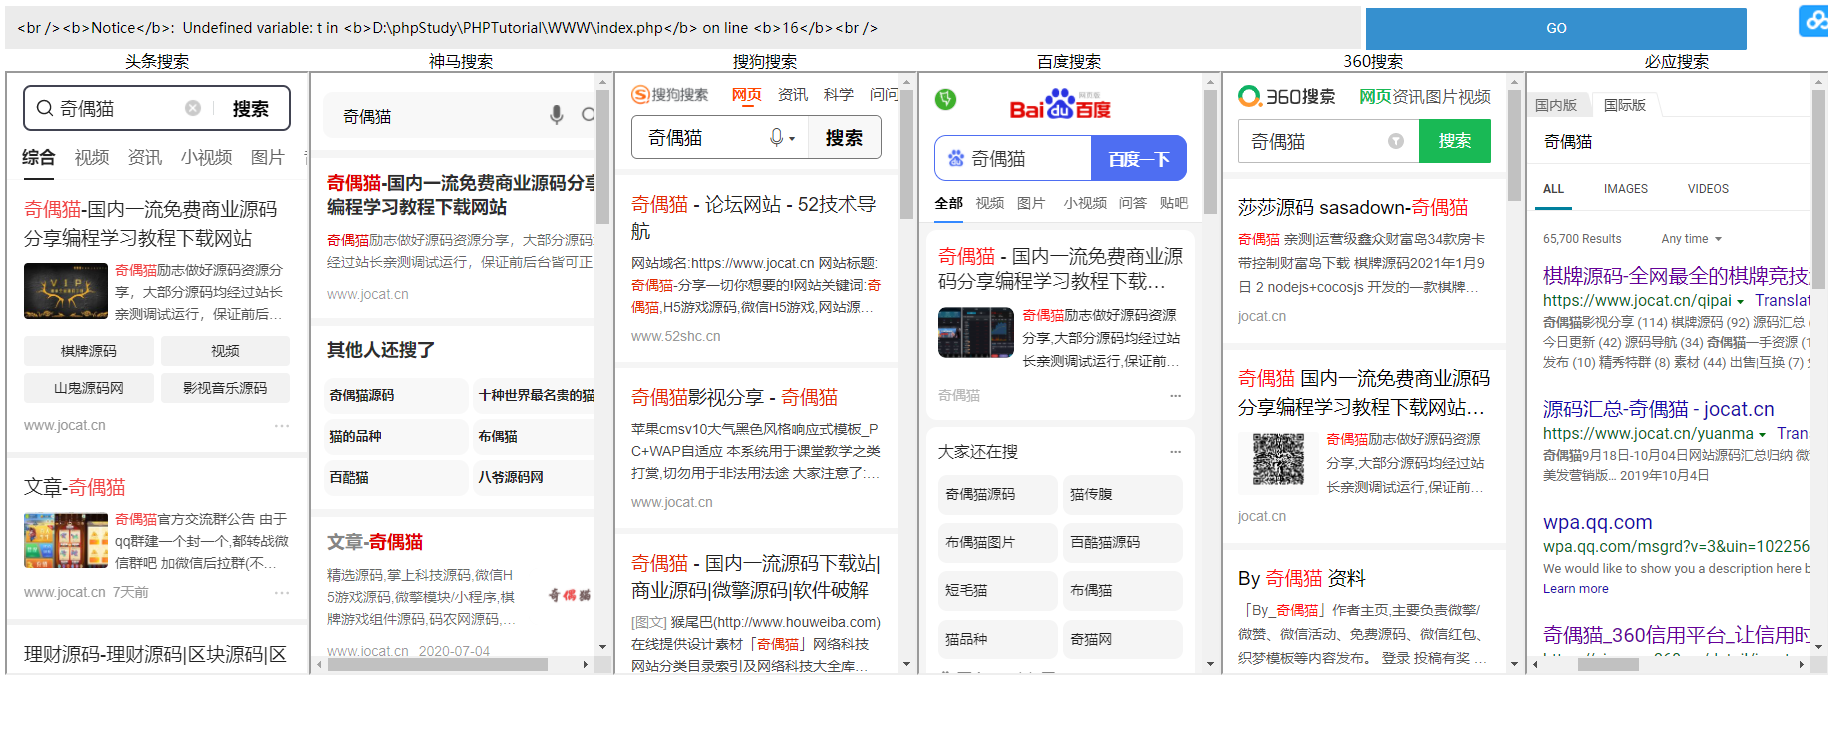1828x751 pixels.
Task: Click the round gray icon in the 360 search box
Action: pyautogui.click(x=1396, y=141)
